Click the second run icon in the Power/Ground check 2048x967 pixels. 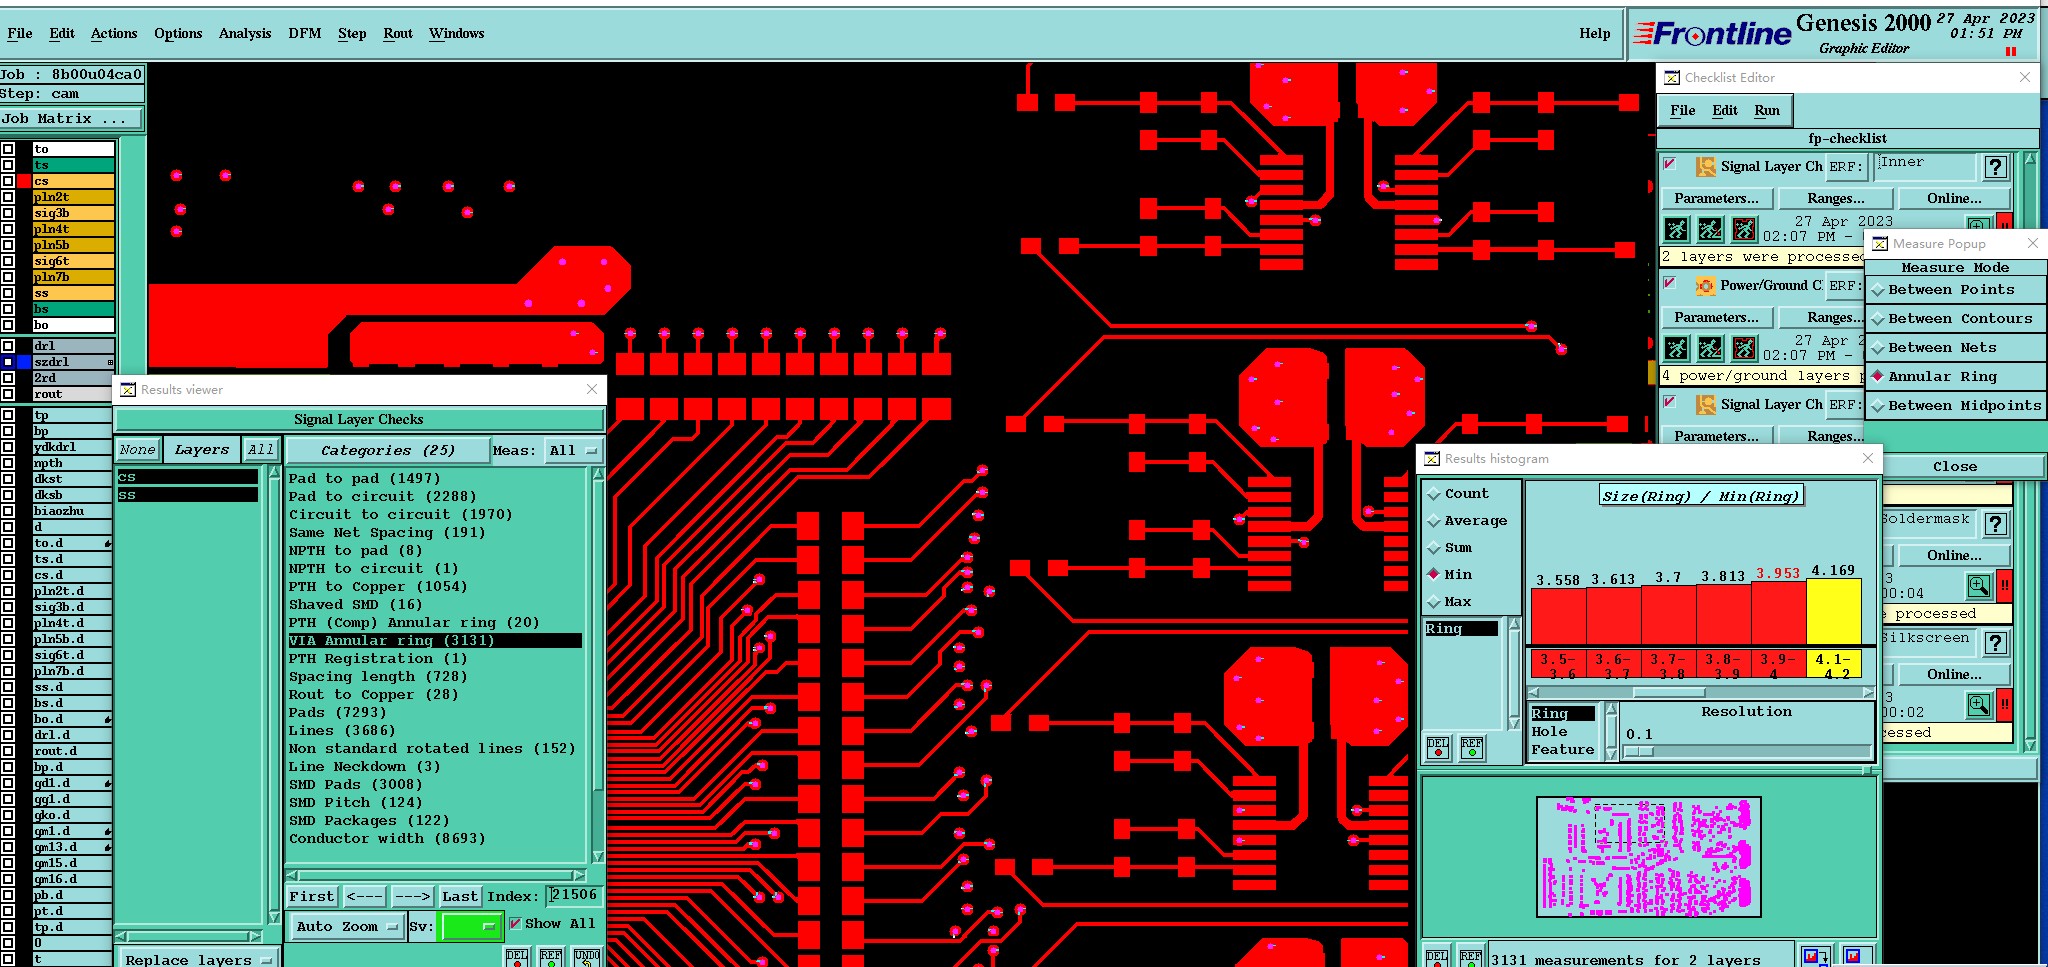click(1710, 348)
